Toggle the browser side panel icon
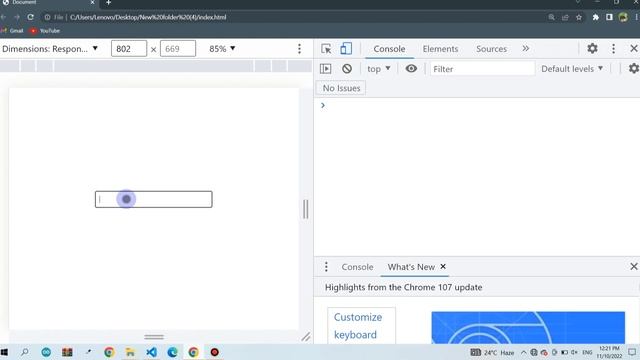Screen dimensions: 640x360 coord(609,17)
